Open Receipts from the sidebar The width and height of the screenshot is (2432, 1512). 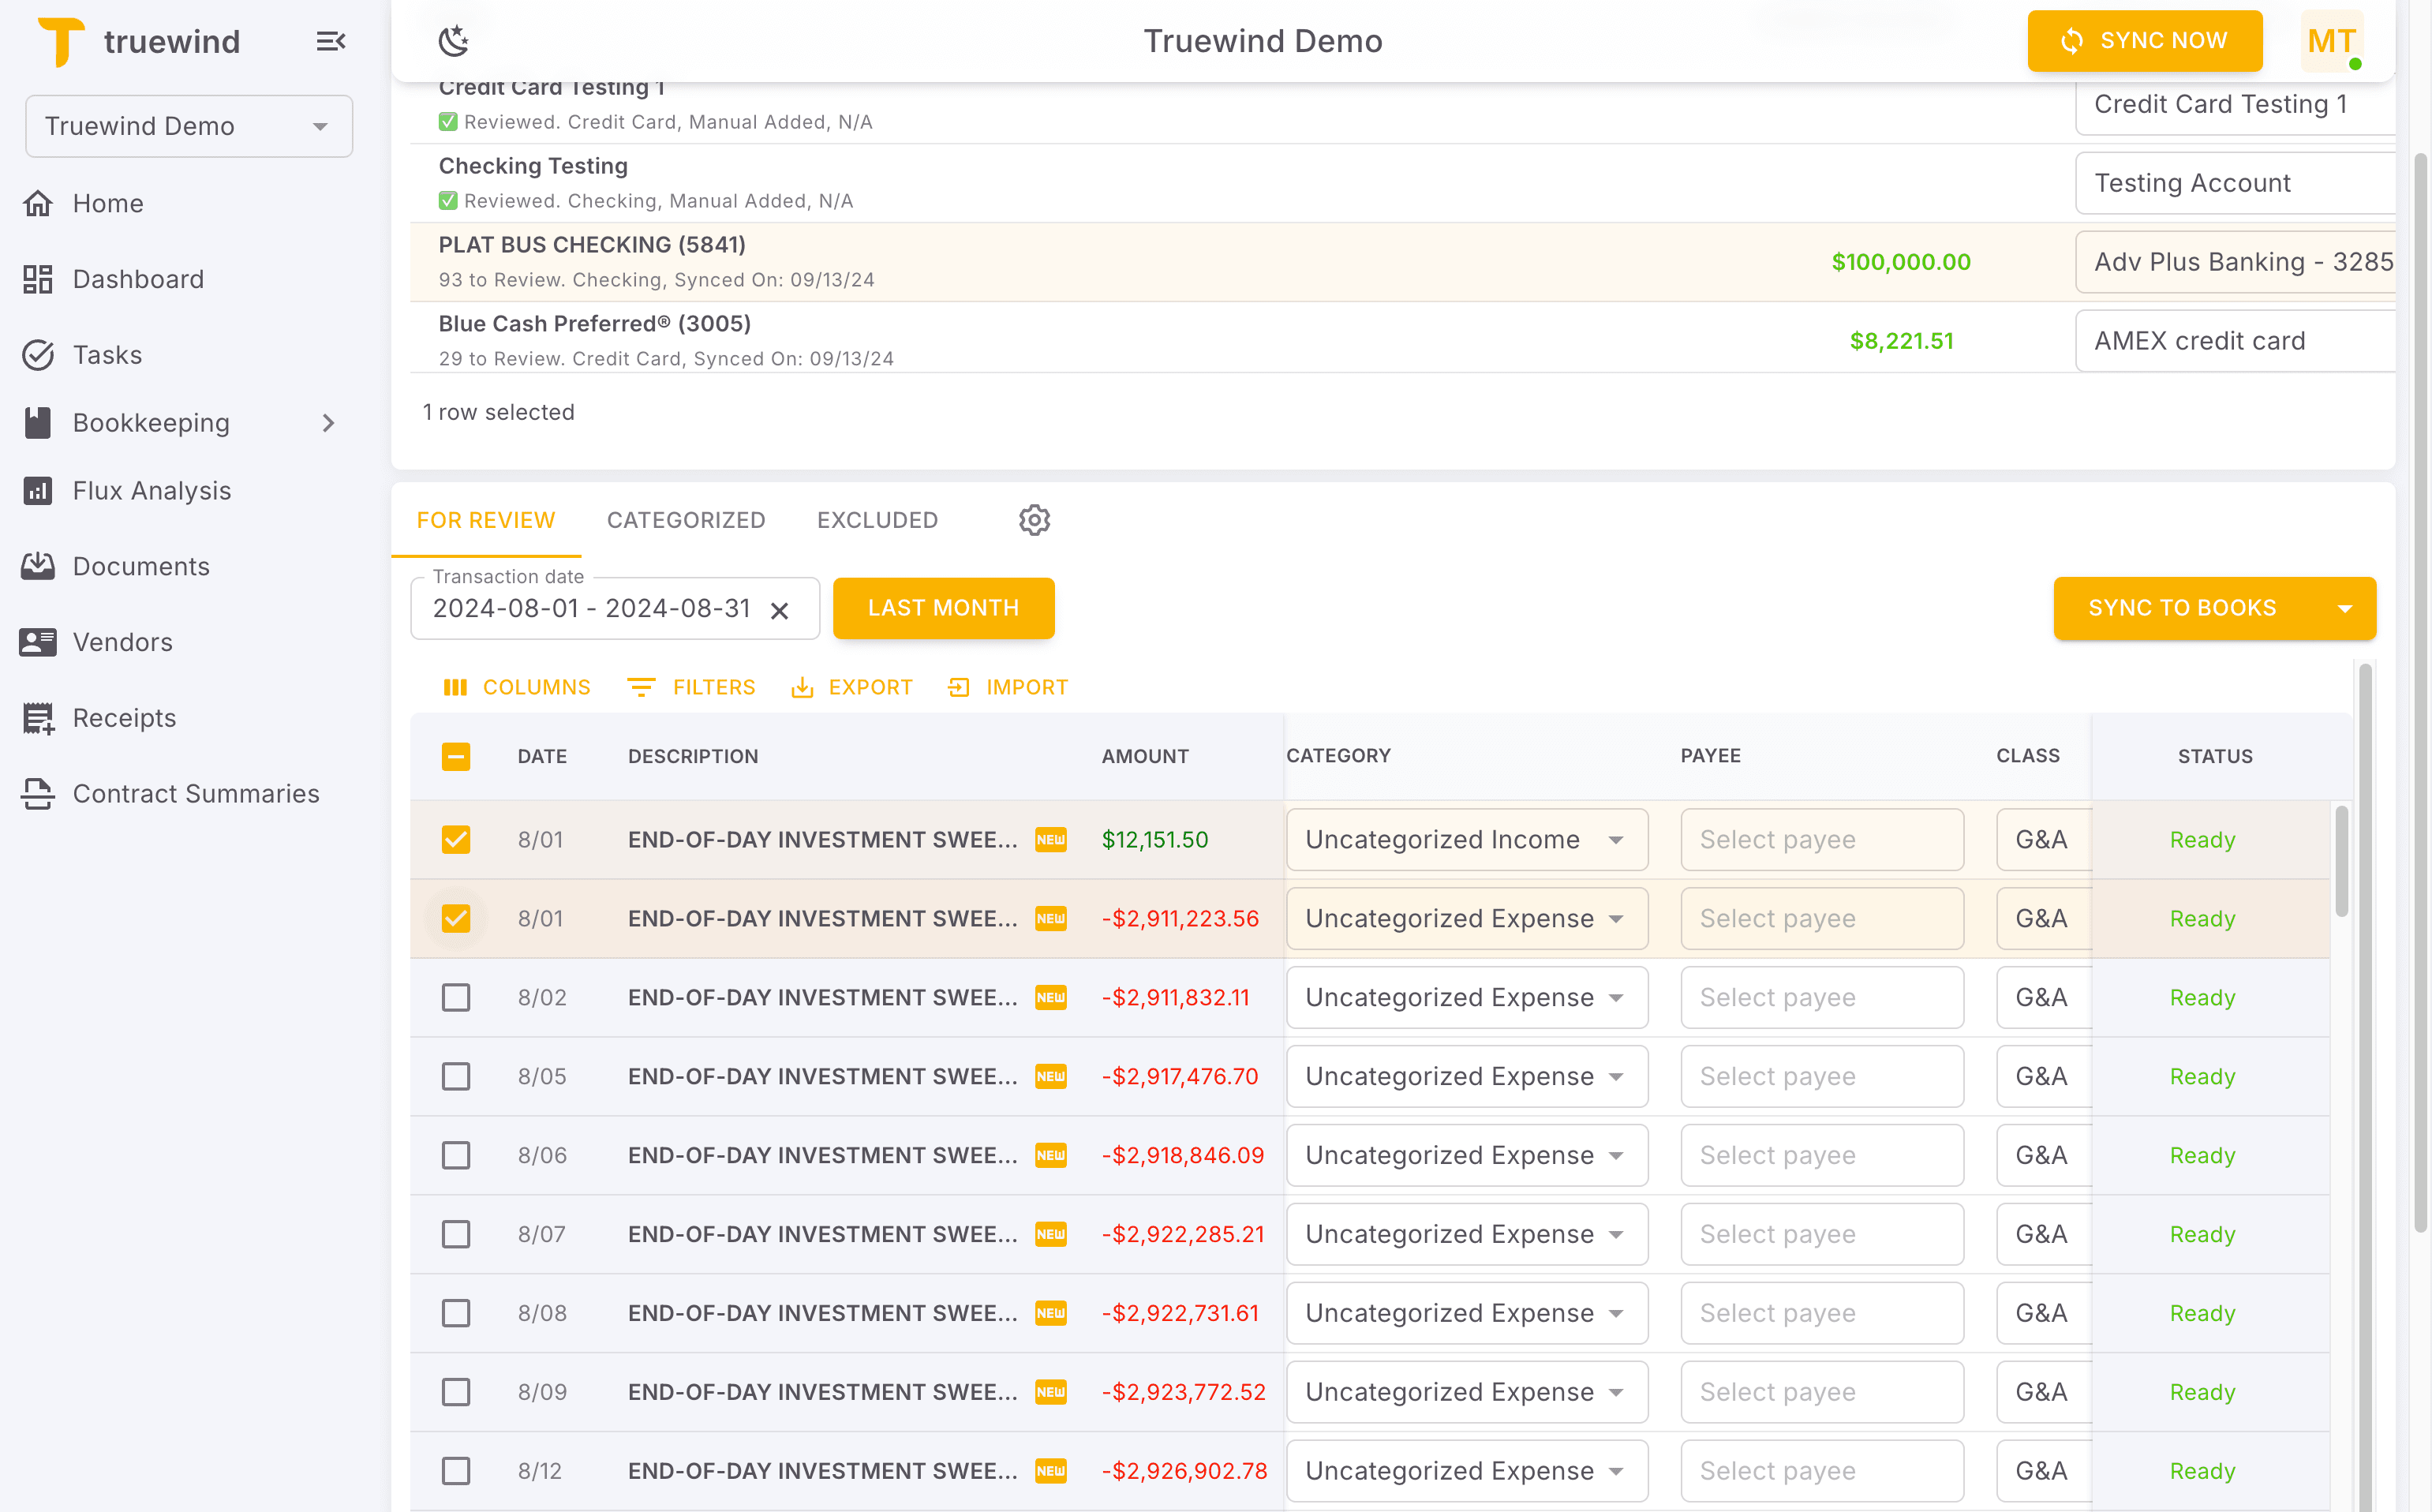coord(124,717)
